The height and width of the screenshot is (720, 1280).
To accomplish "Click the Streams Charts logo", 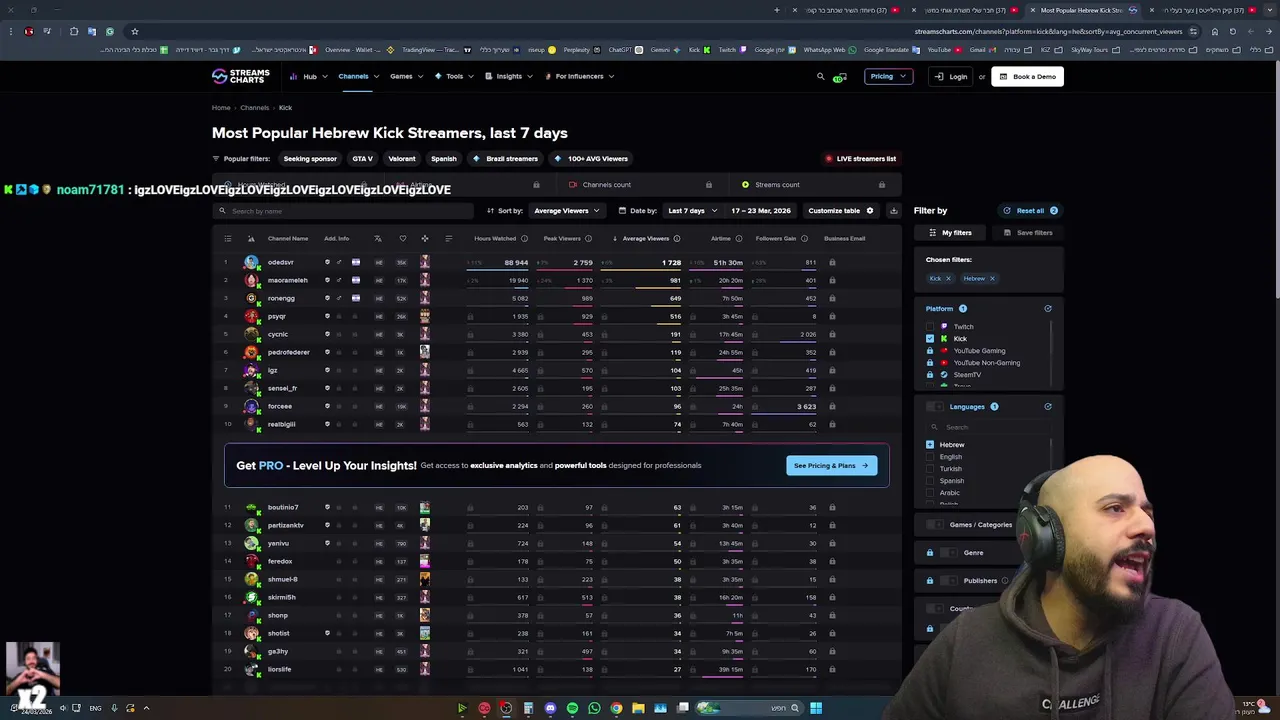I will pos(240,76).
